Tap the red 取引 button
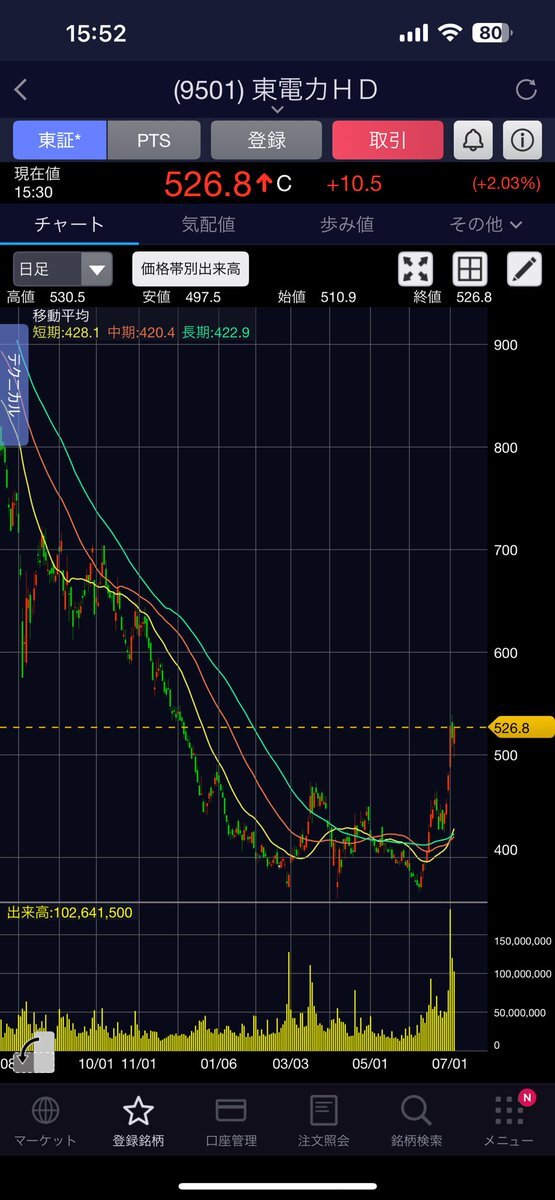The image size is (555, 1200). point(388,141)
